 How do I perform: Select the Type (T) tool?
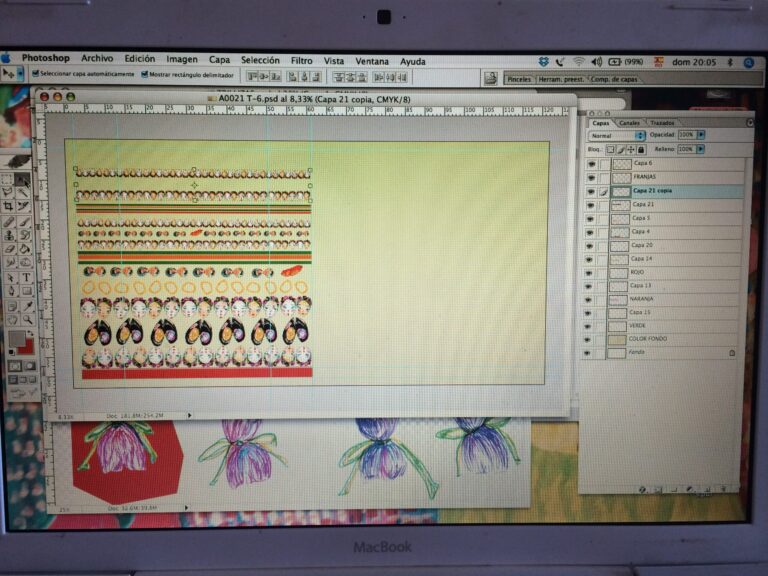pos(25,277)
